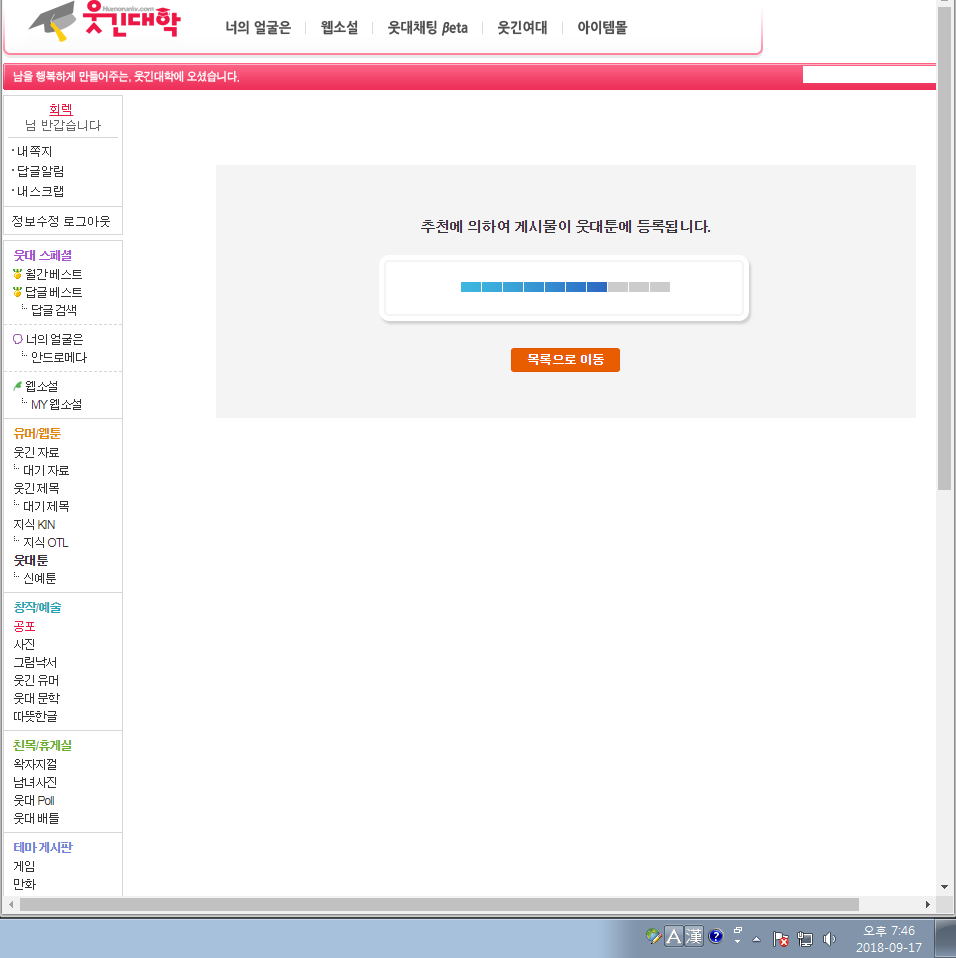
Task: Open 웃대 Poll board
Action: (x=34, y=800)
